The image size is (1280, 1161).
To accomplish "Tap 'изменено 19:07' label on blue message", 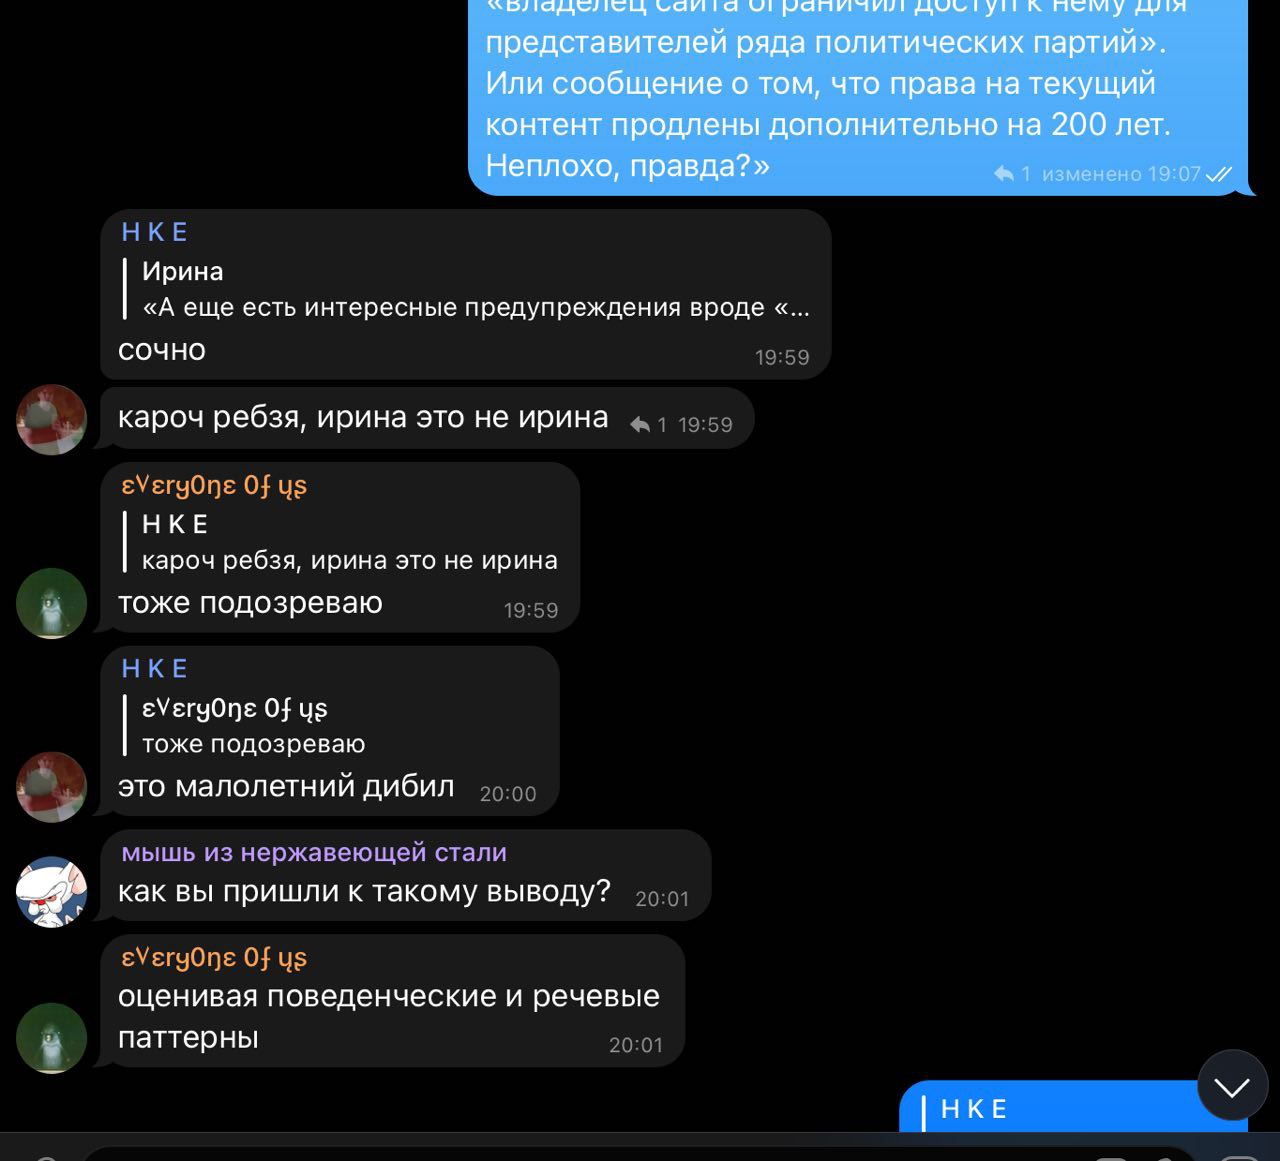I will (x=1121, y=174).
